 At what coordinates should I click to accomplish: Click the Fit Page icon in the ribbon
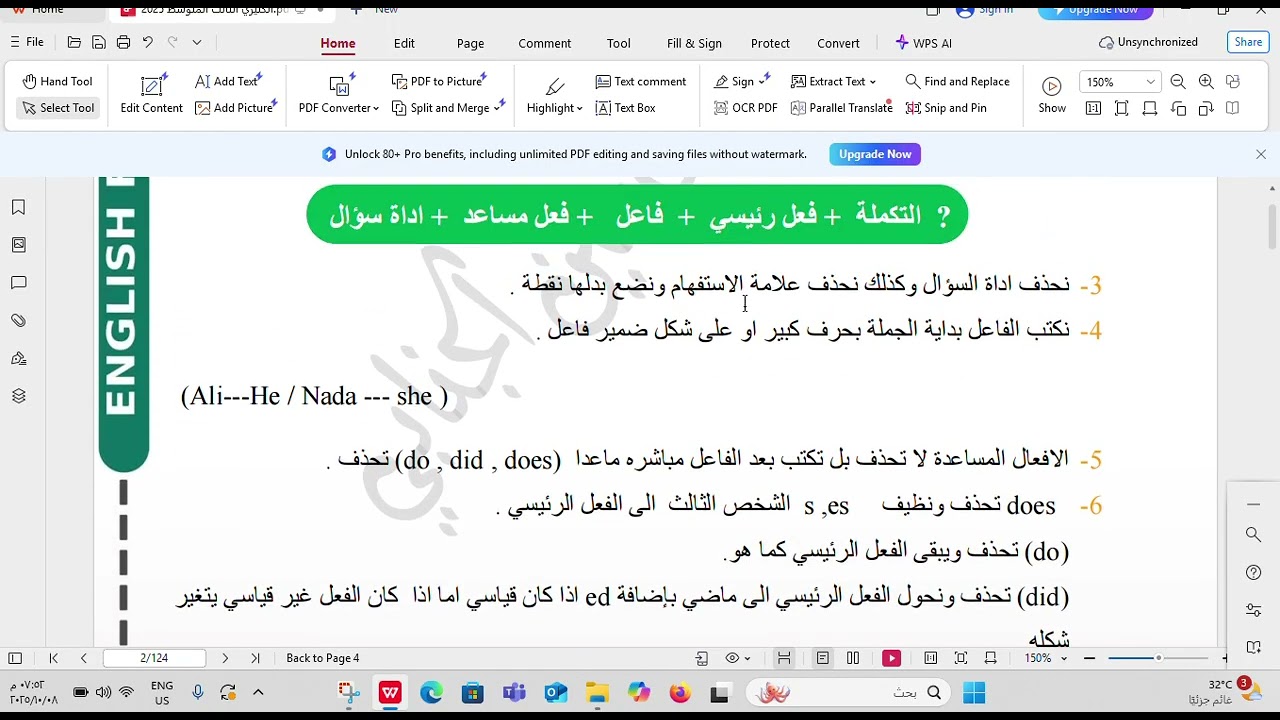coord(1121,108)
